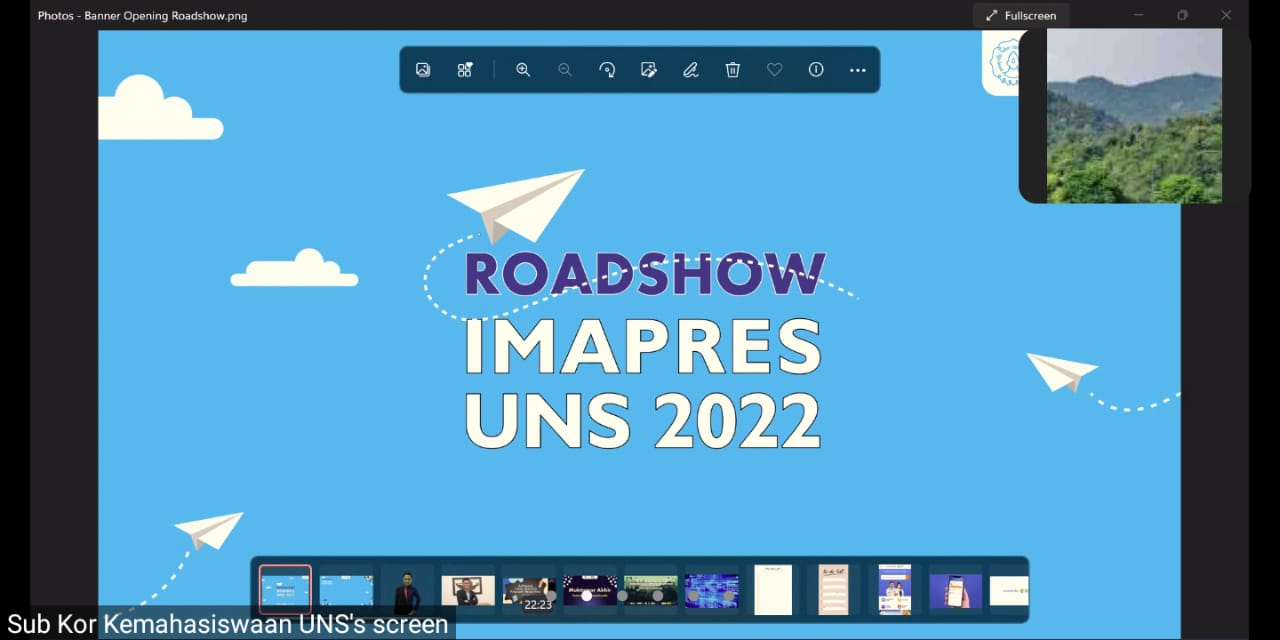Select the currently highlighted first filmstrip thumbnail
The height and width of the screenshot is (640, 1280).
click(285, 590)
